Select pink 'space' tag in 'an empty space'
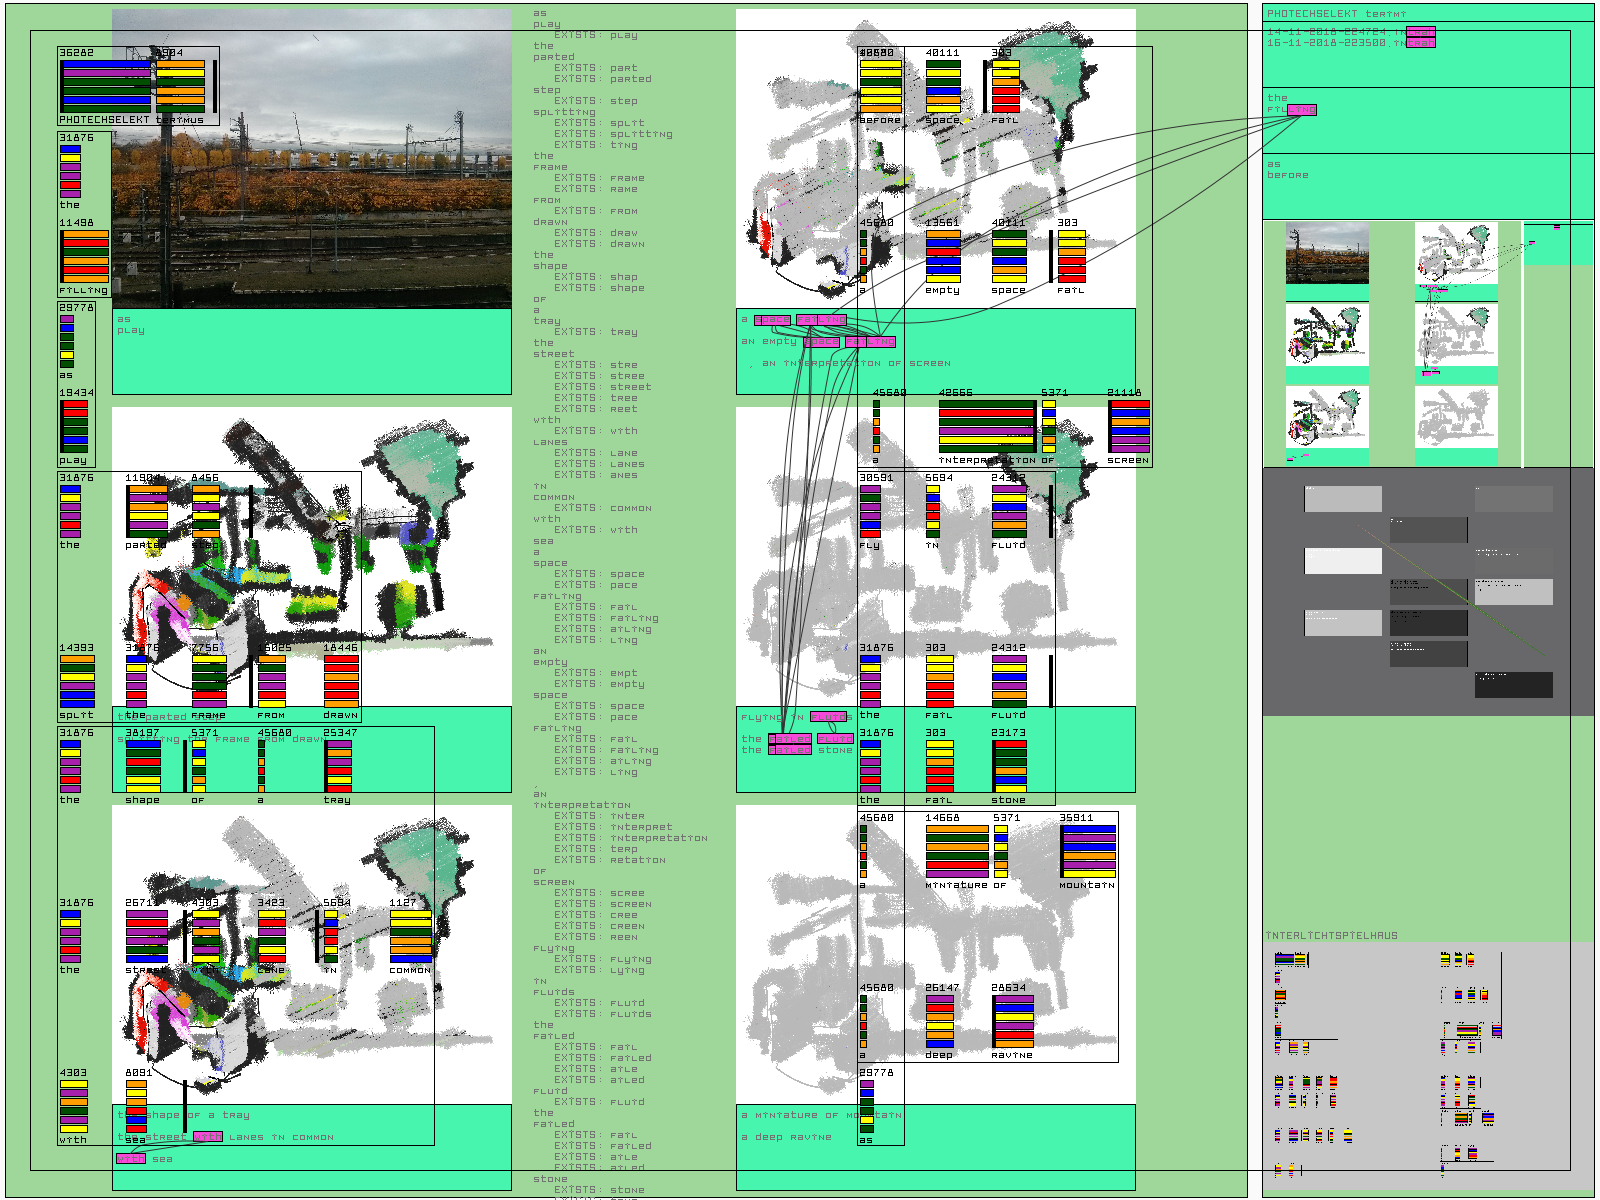1600x1200 pixels. 821,342
